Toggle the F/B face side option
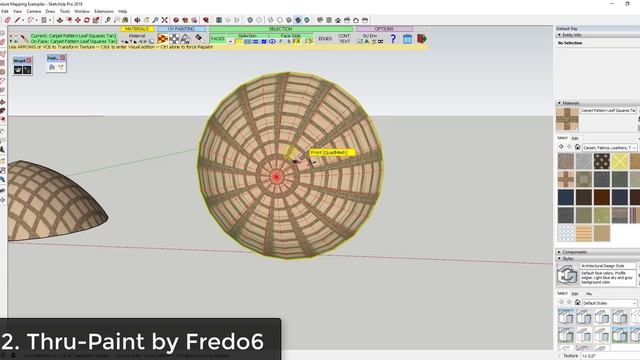The image size is (640, 360). tap(296, 42)
